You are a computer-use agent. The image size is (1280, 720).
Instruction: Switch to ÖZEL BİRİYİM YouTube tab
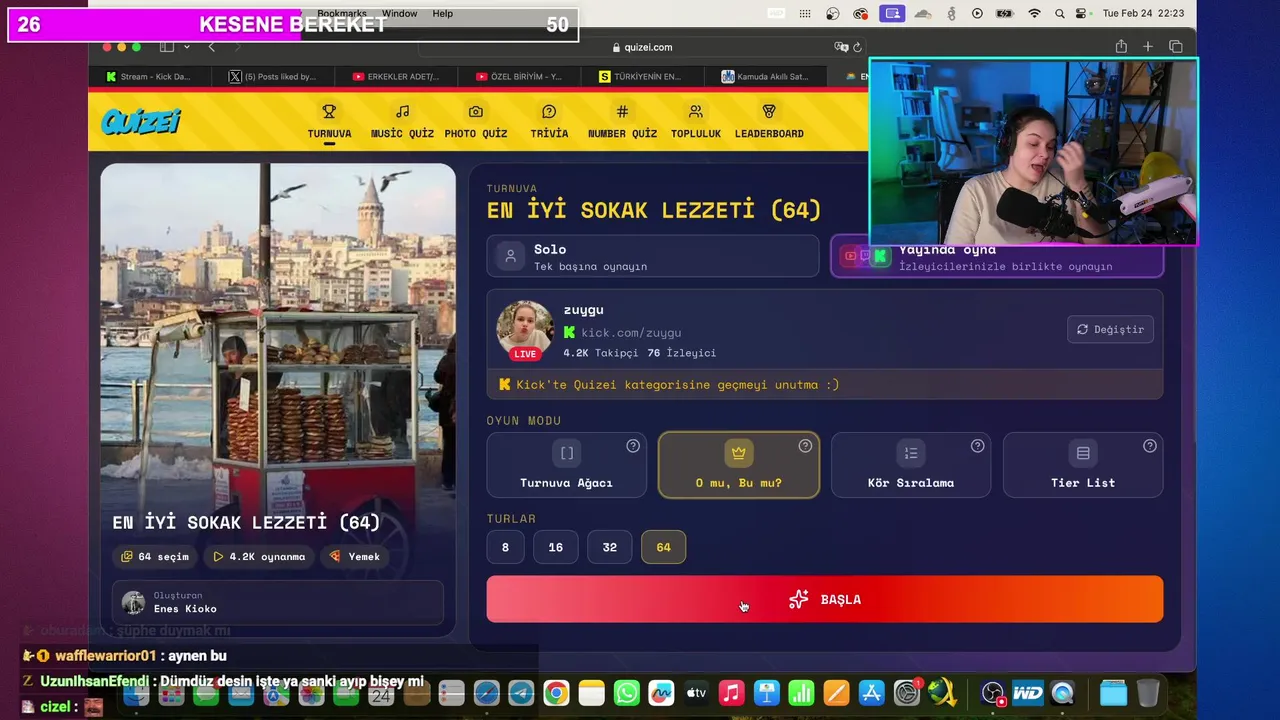coord(519,76)
